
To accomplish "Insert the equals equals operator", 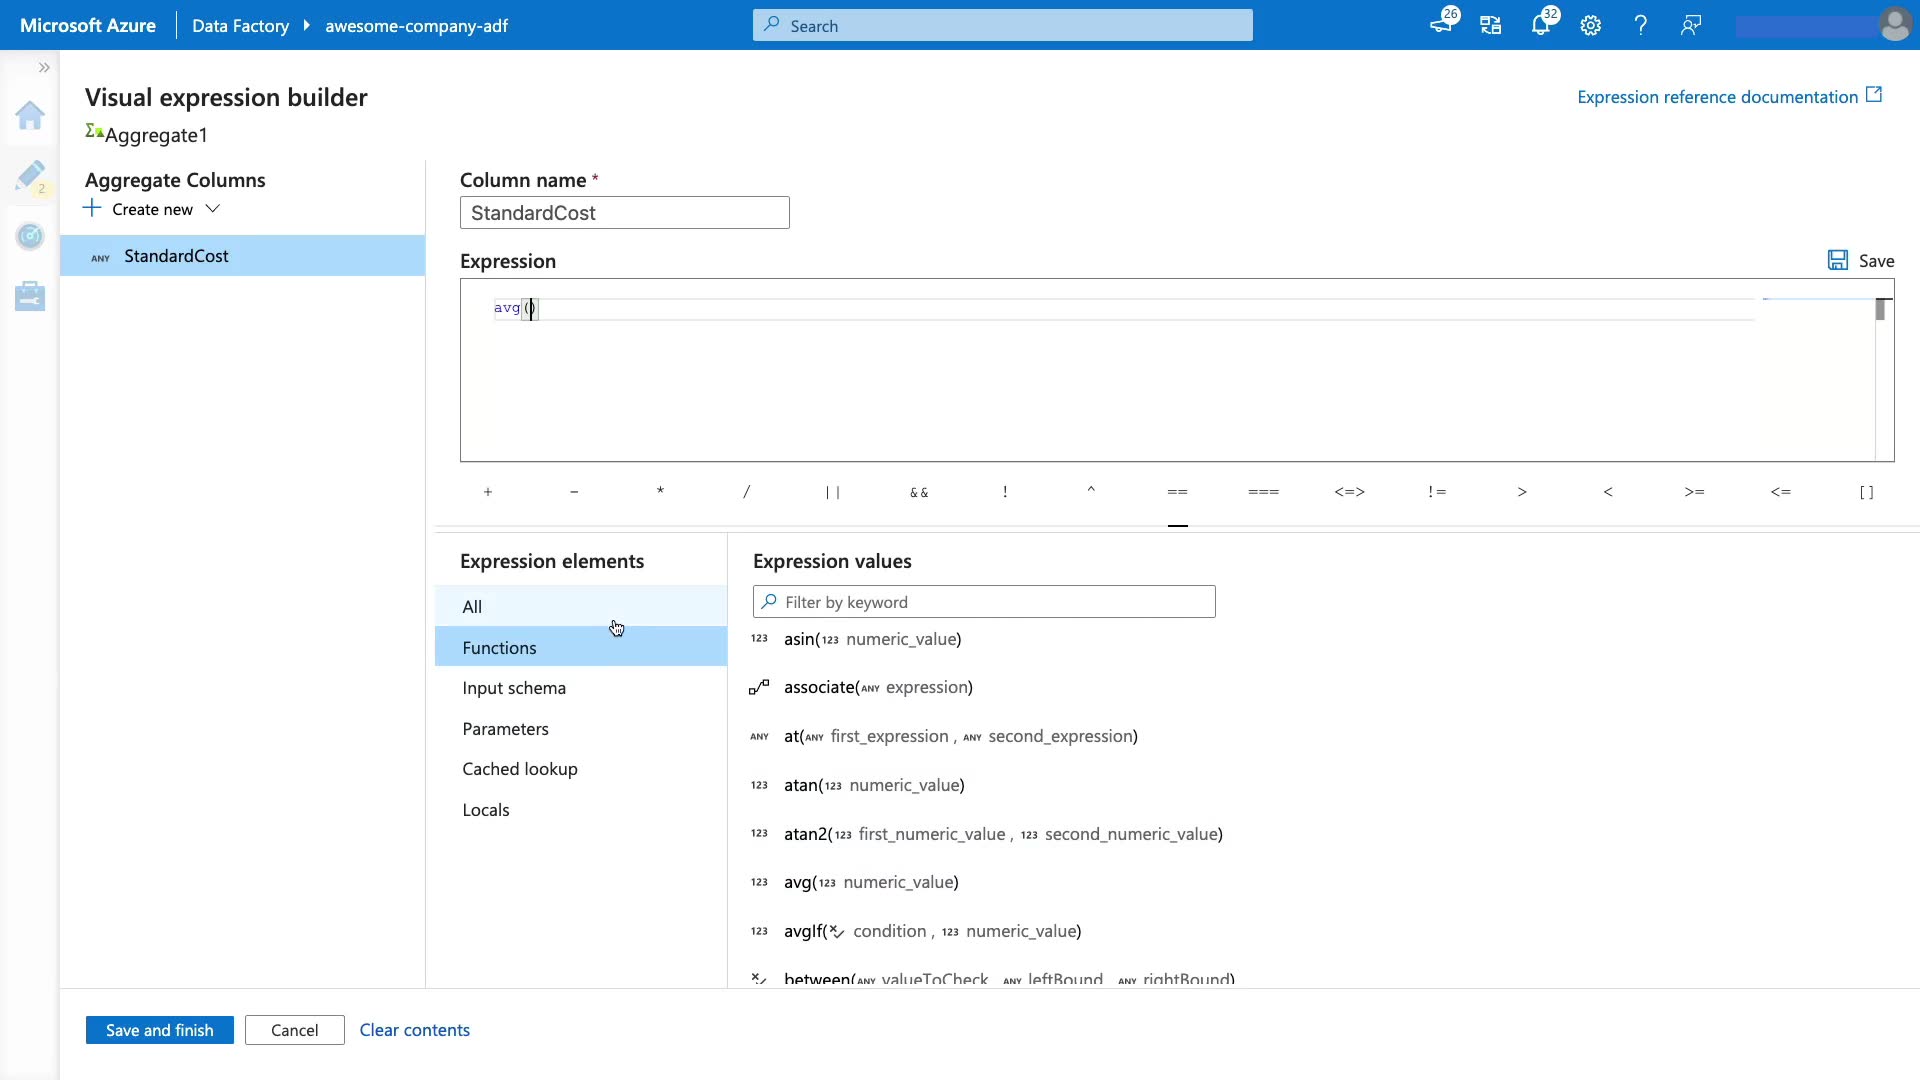I will tap(1177, 492).
